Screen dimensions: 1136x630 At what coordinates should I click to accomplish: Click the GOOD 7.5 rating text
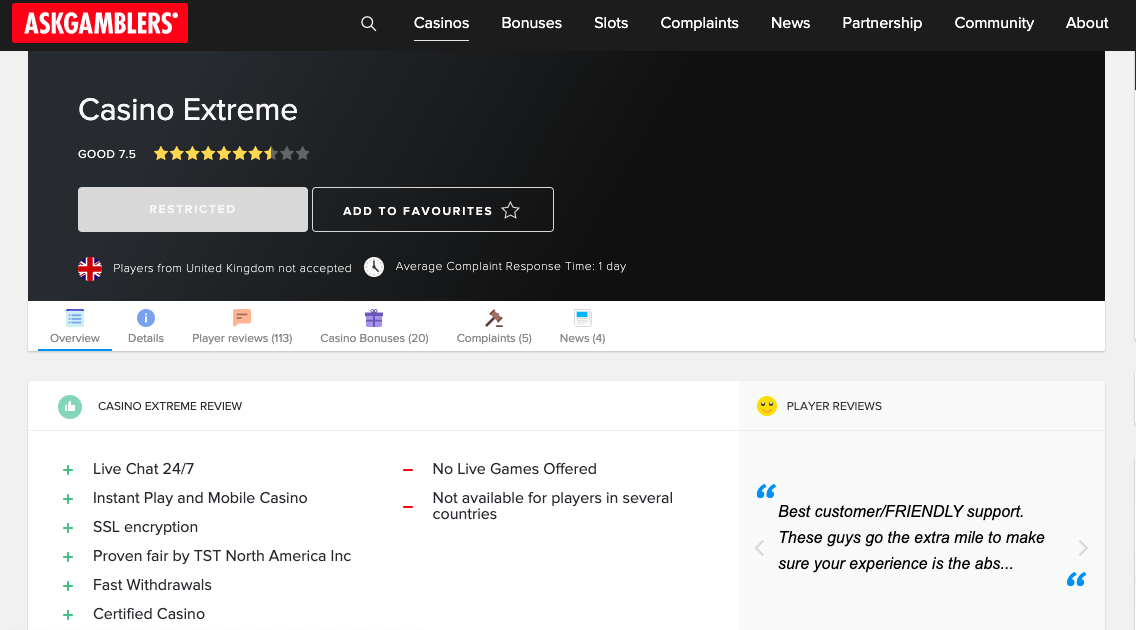tap(107, 154)
